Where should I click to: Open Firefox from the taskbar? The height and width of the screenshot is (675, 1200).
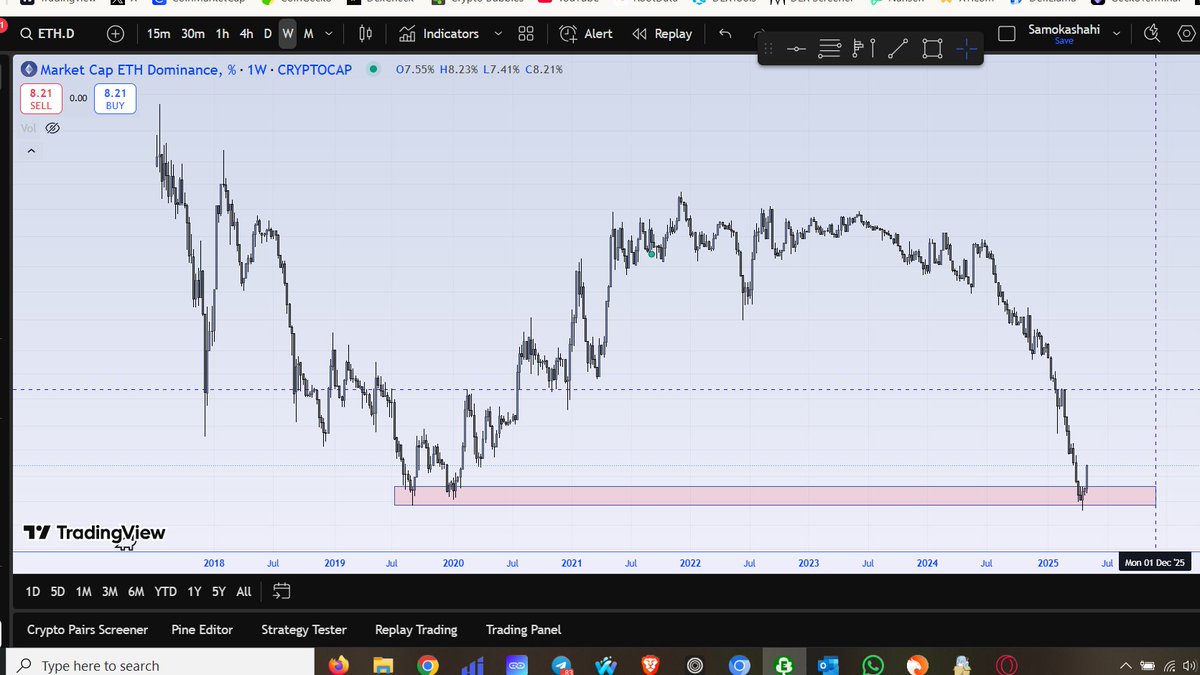338,665
